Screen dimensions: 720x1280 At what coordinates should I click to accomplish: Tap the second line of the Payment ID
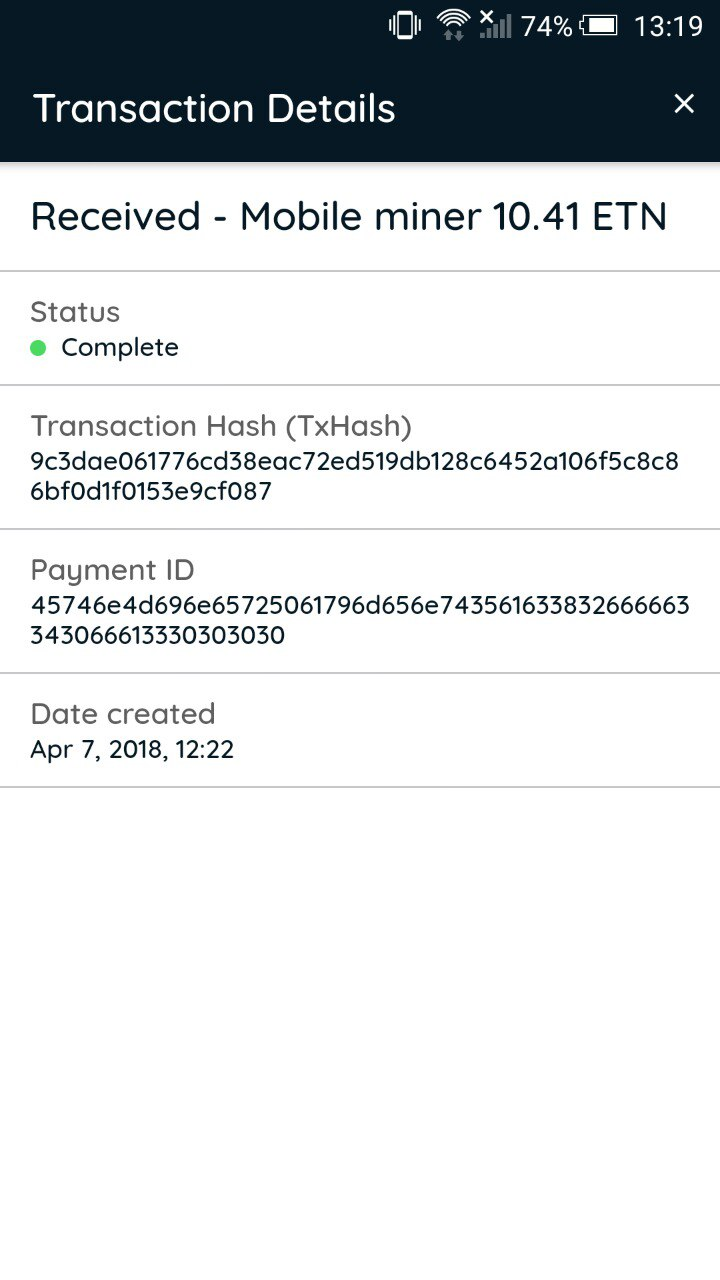tap(158, 636)
